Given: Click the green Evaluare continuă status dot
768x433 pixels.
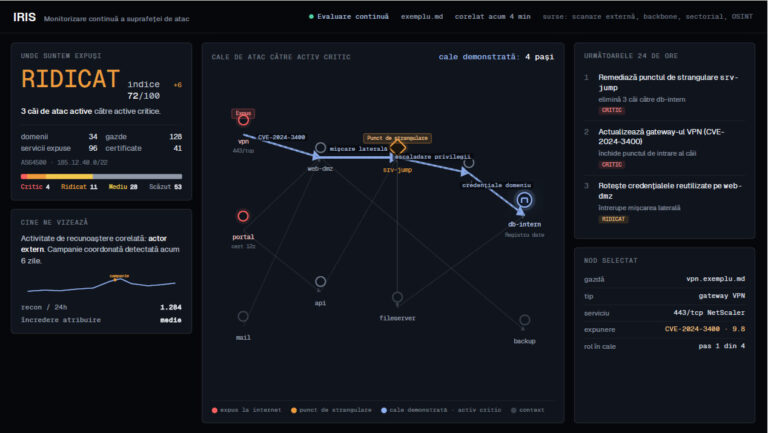Looking at the screenshot, I should pyautogui.click(x=311, y=17).
